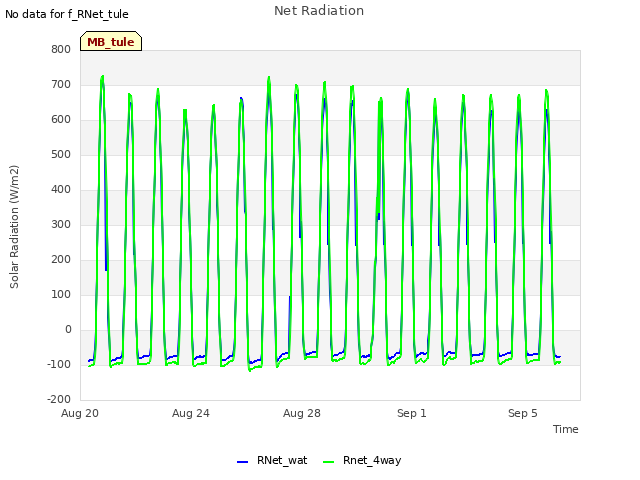
Task: Click the 200 y-axis tick label
Action: click(x=61, y=260)
